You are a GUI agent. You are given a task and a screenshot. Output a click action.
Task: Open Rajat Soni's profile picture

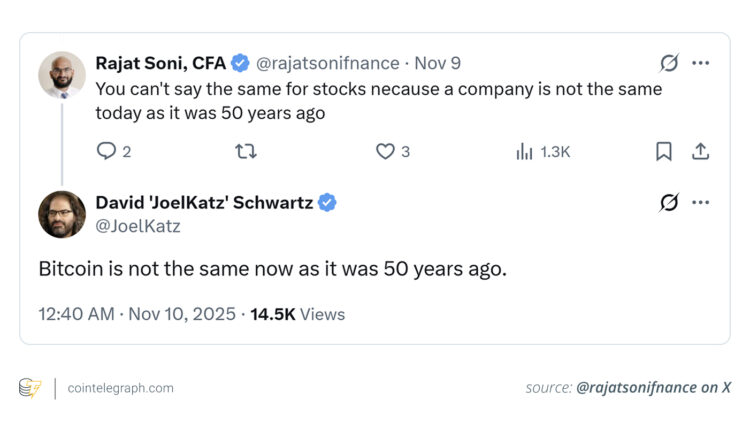62,75
